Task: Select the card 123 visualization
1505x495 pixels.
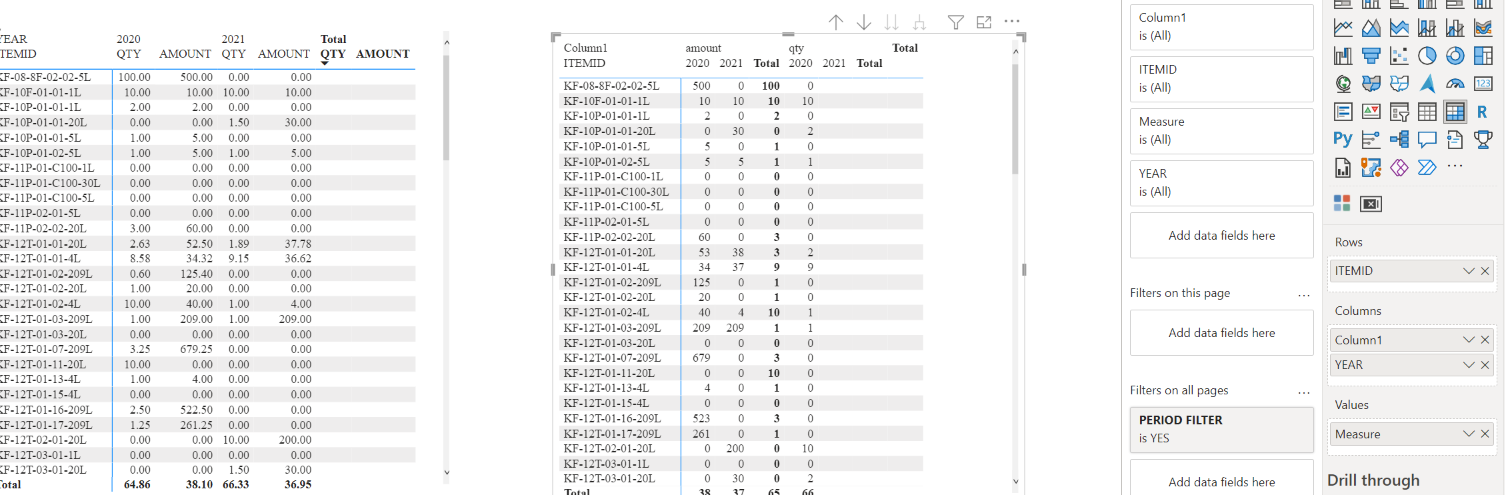Action: click(1483, 83)
